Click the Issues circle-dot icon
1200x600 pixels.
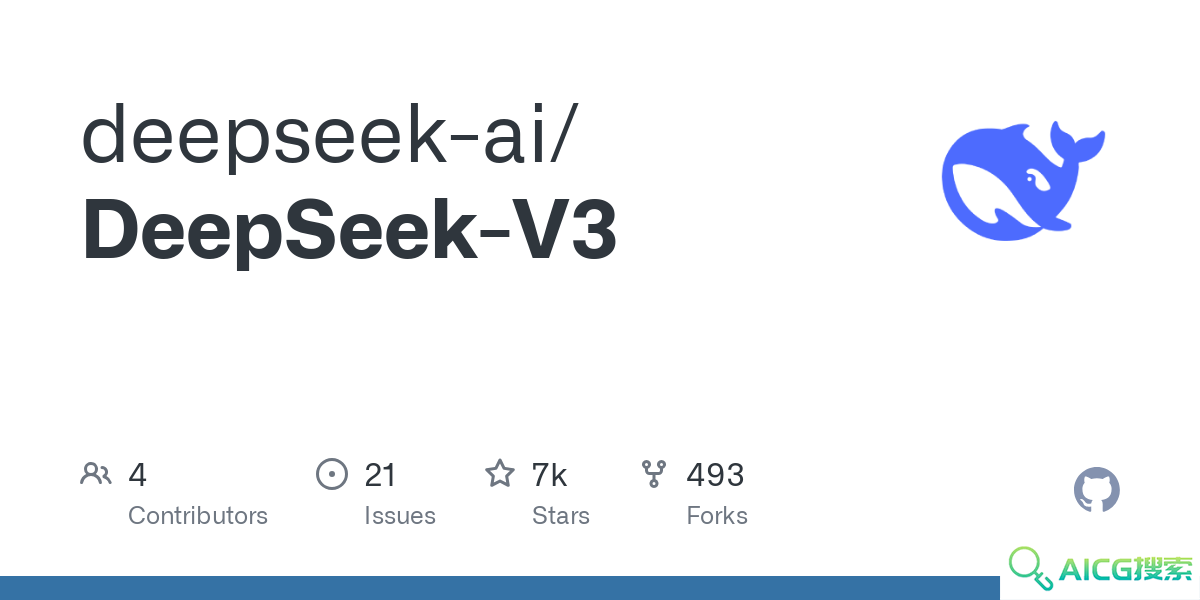click(x=332, y=474)
